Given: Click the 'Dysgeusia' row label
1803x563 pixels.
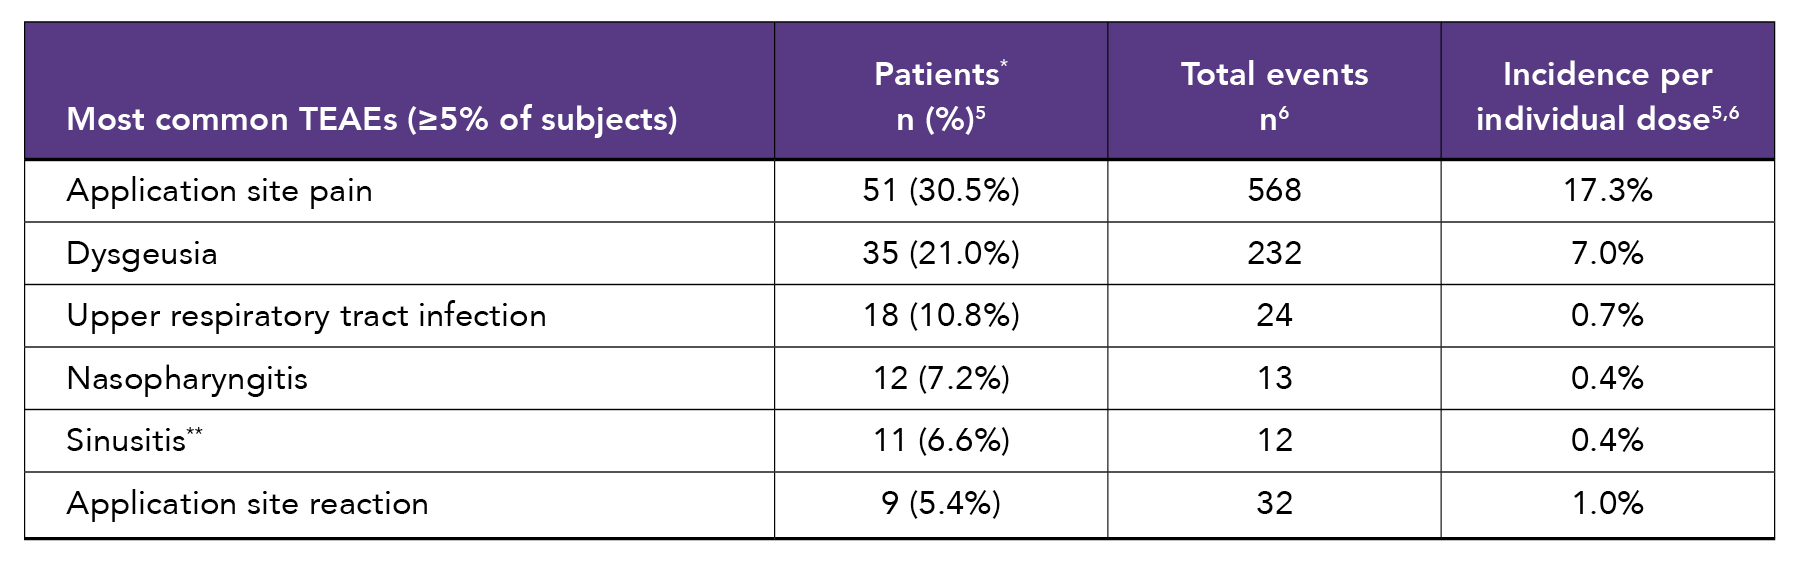Looking at the screenshot, I should tap(142, 254).
